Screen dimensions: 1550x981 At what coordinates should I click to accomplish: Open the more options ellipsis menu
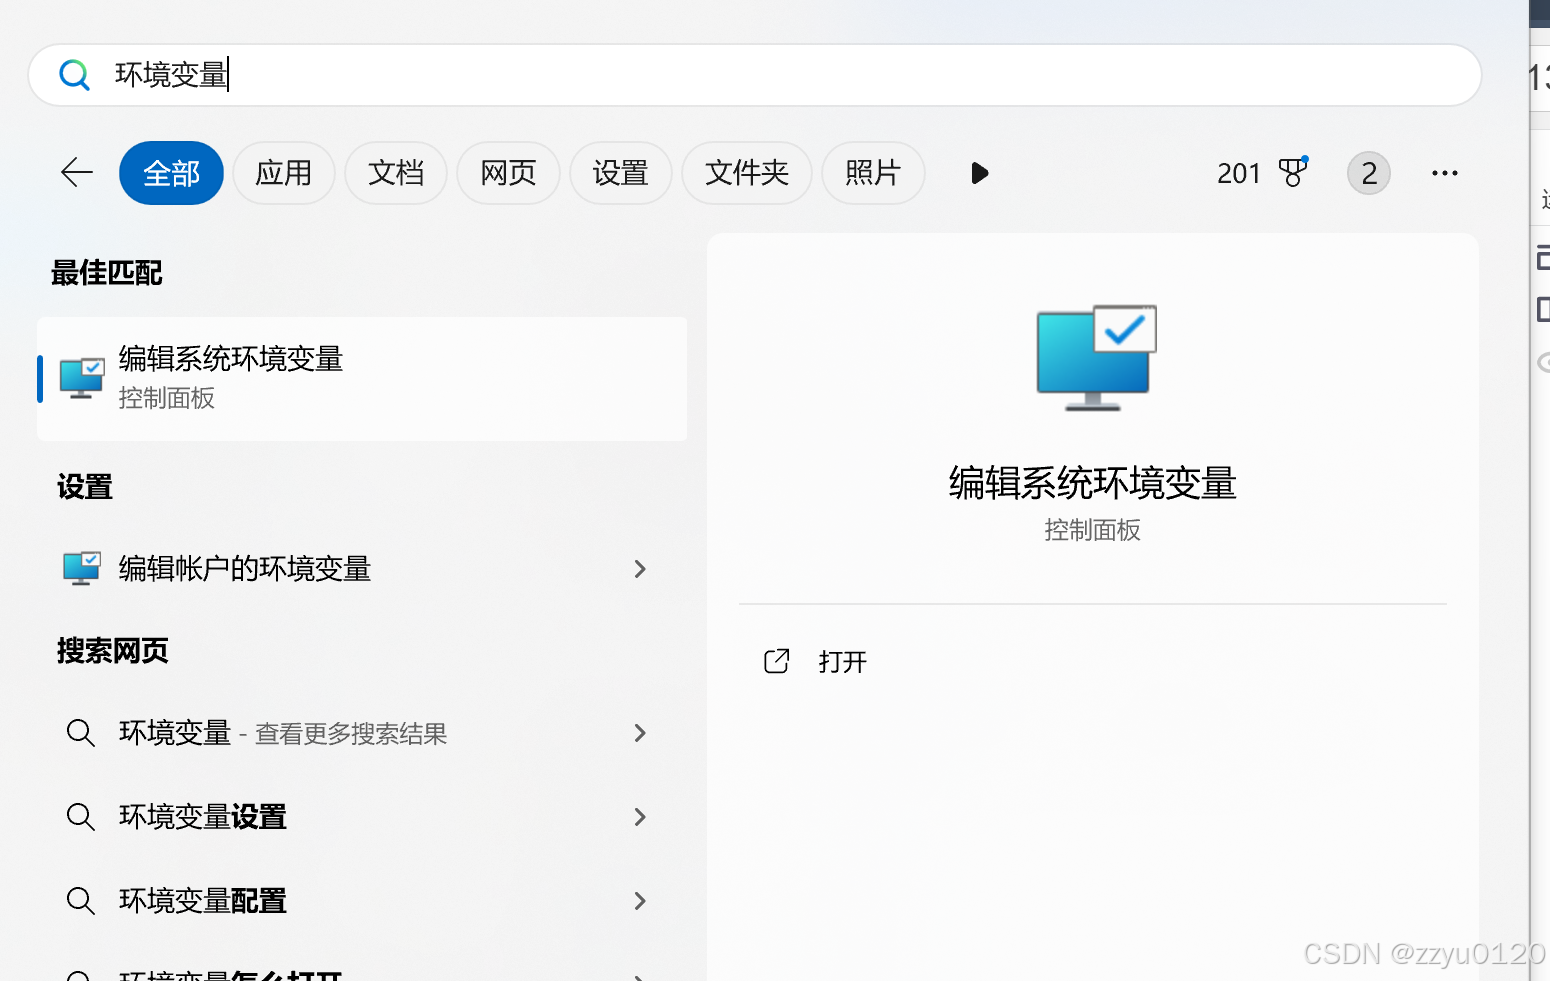(1444, 173)
